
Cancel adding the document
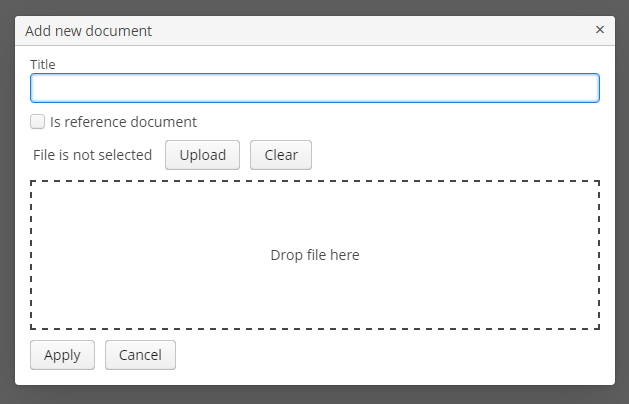[140, 355]
